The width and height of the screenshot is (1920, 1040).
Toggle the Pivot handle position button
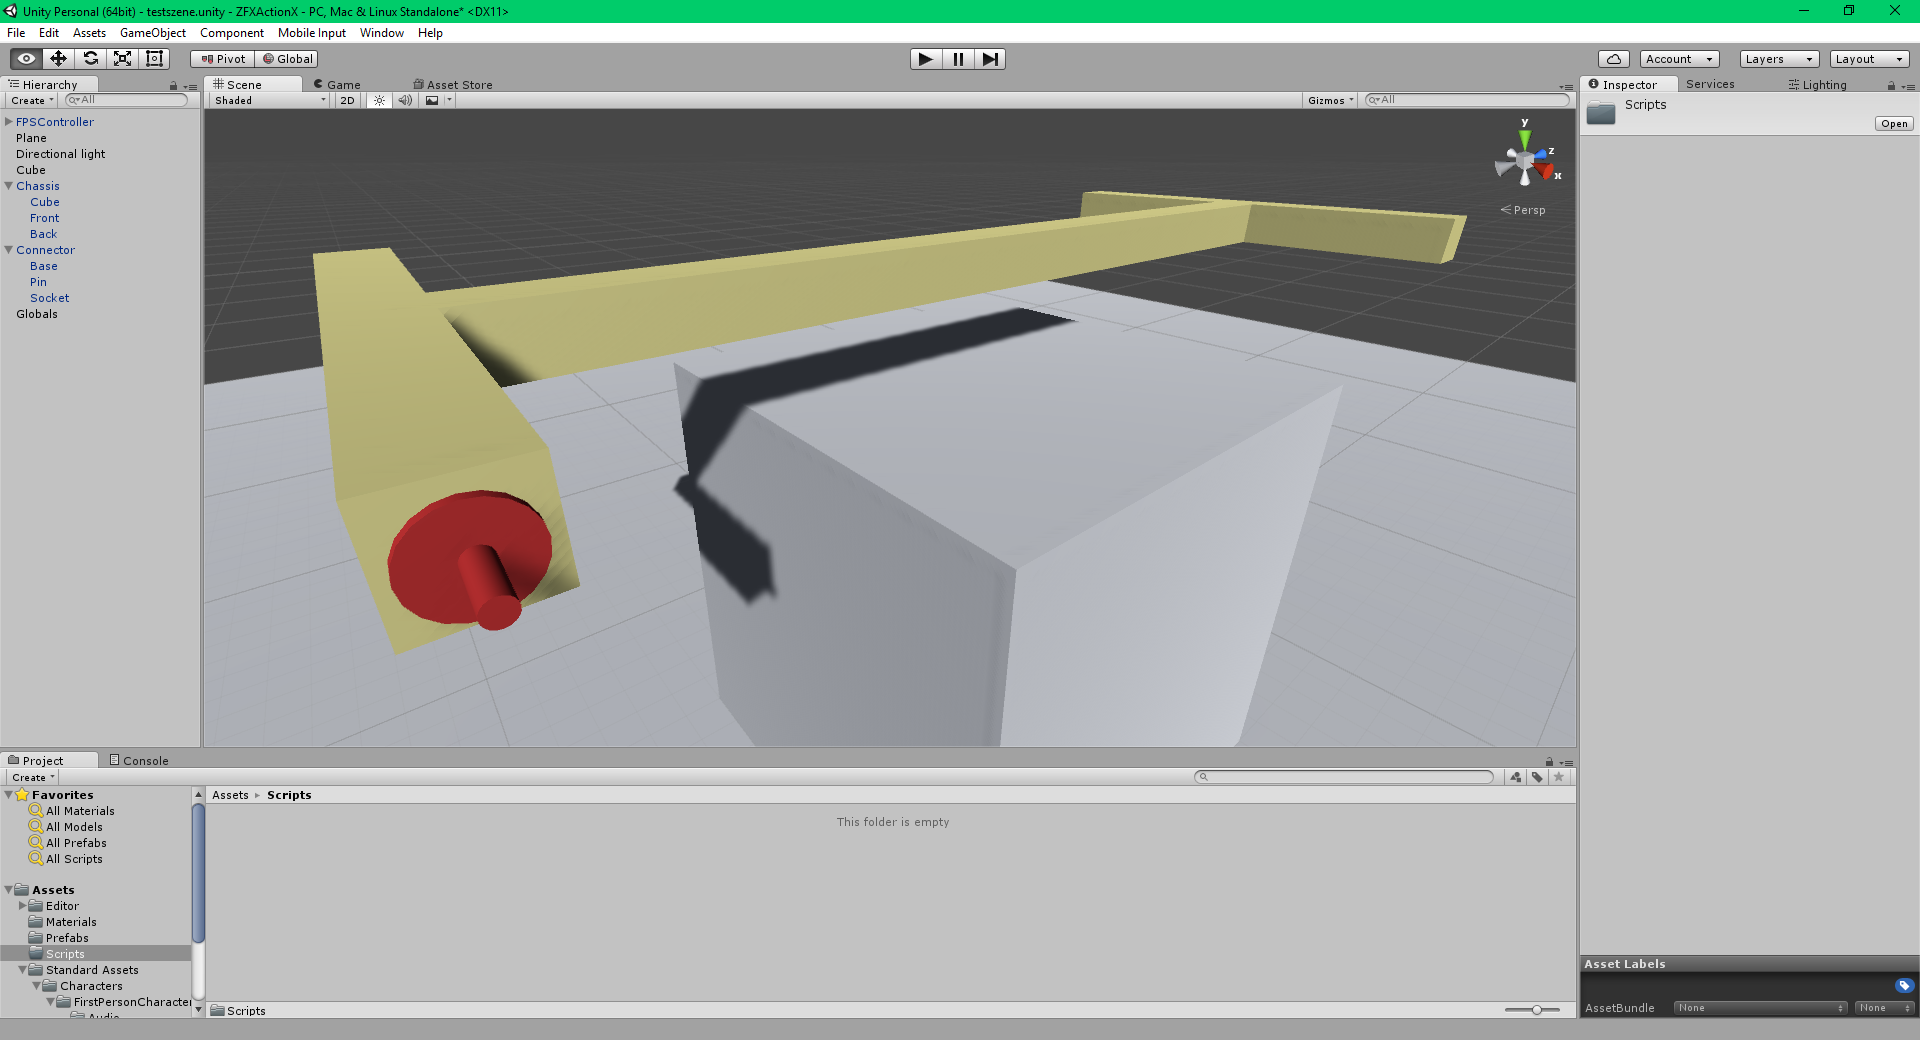click(x=223, y=59)
